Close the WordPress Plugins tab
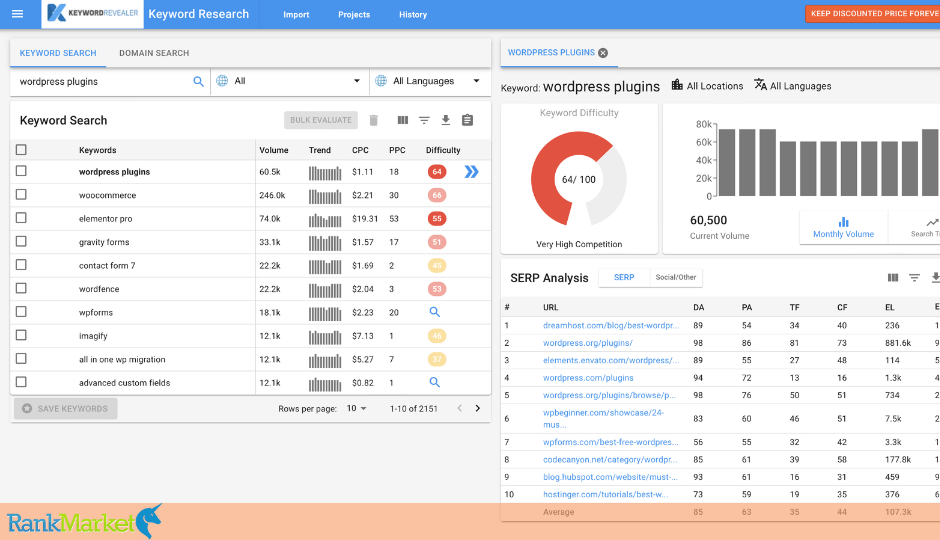940x540 pixels. [x=603, y=53]
